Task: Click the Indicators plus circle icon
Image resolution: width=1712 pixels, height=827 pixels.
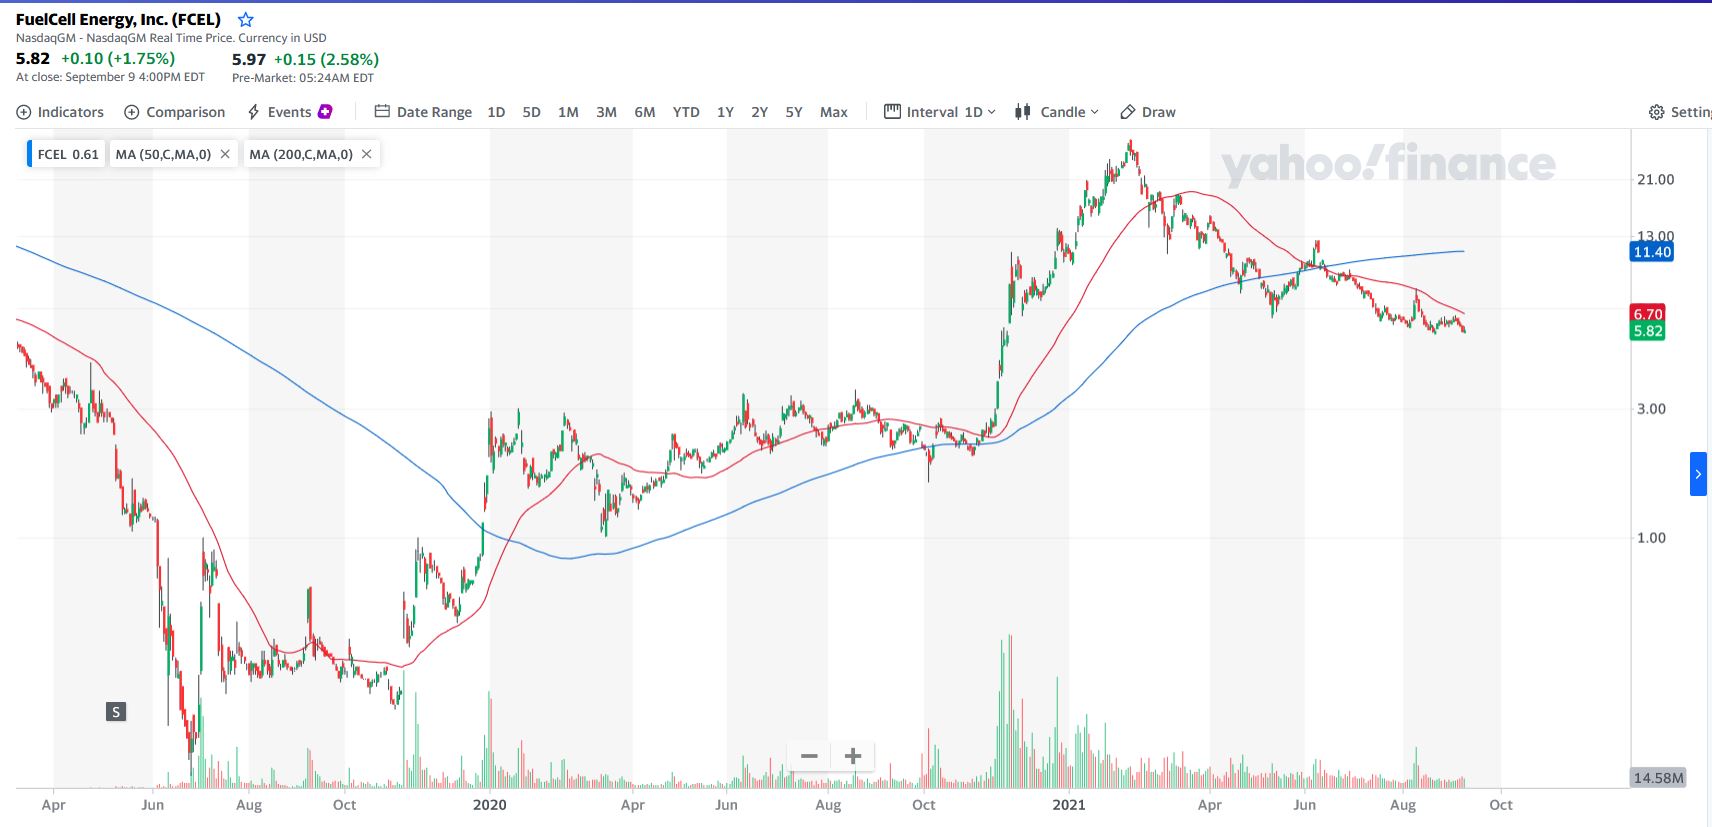Action: (x=24, y=112)
